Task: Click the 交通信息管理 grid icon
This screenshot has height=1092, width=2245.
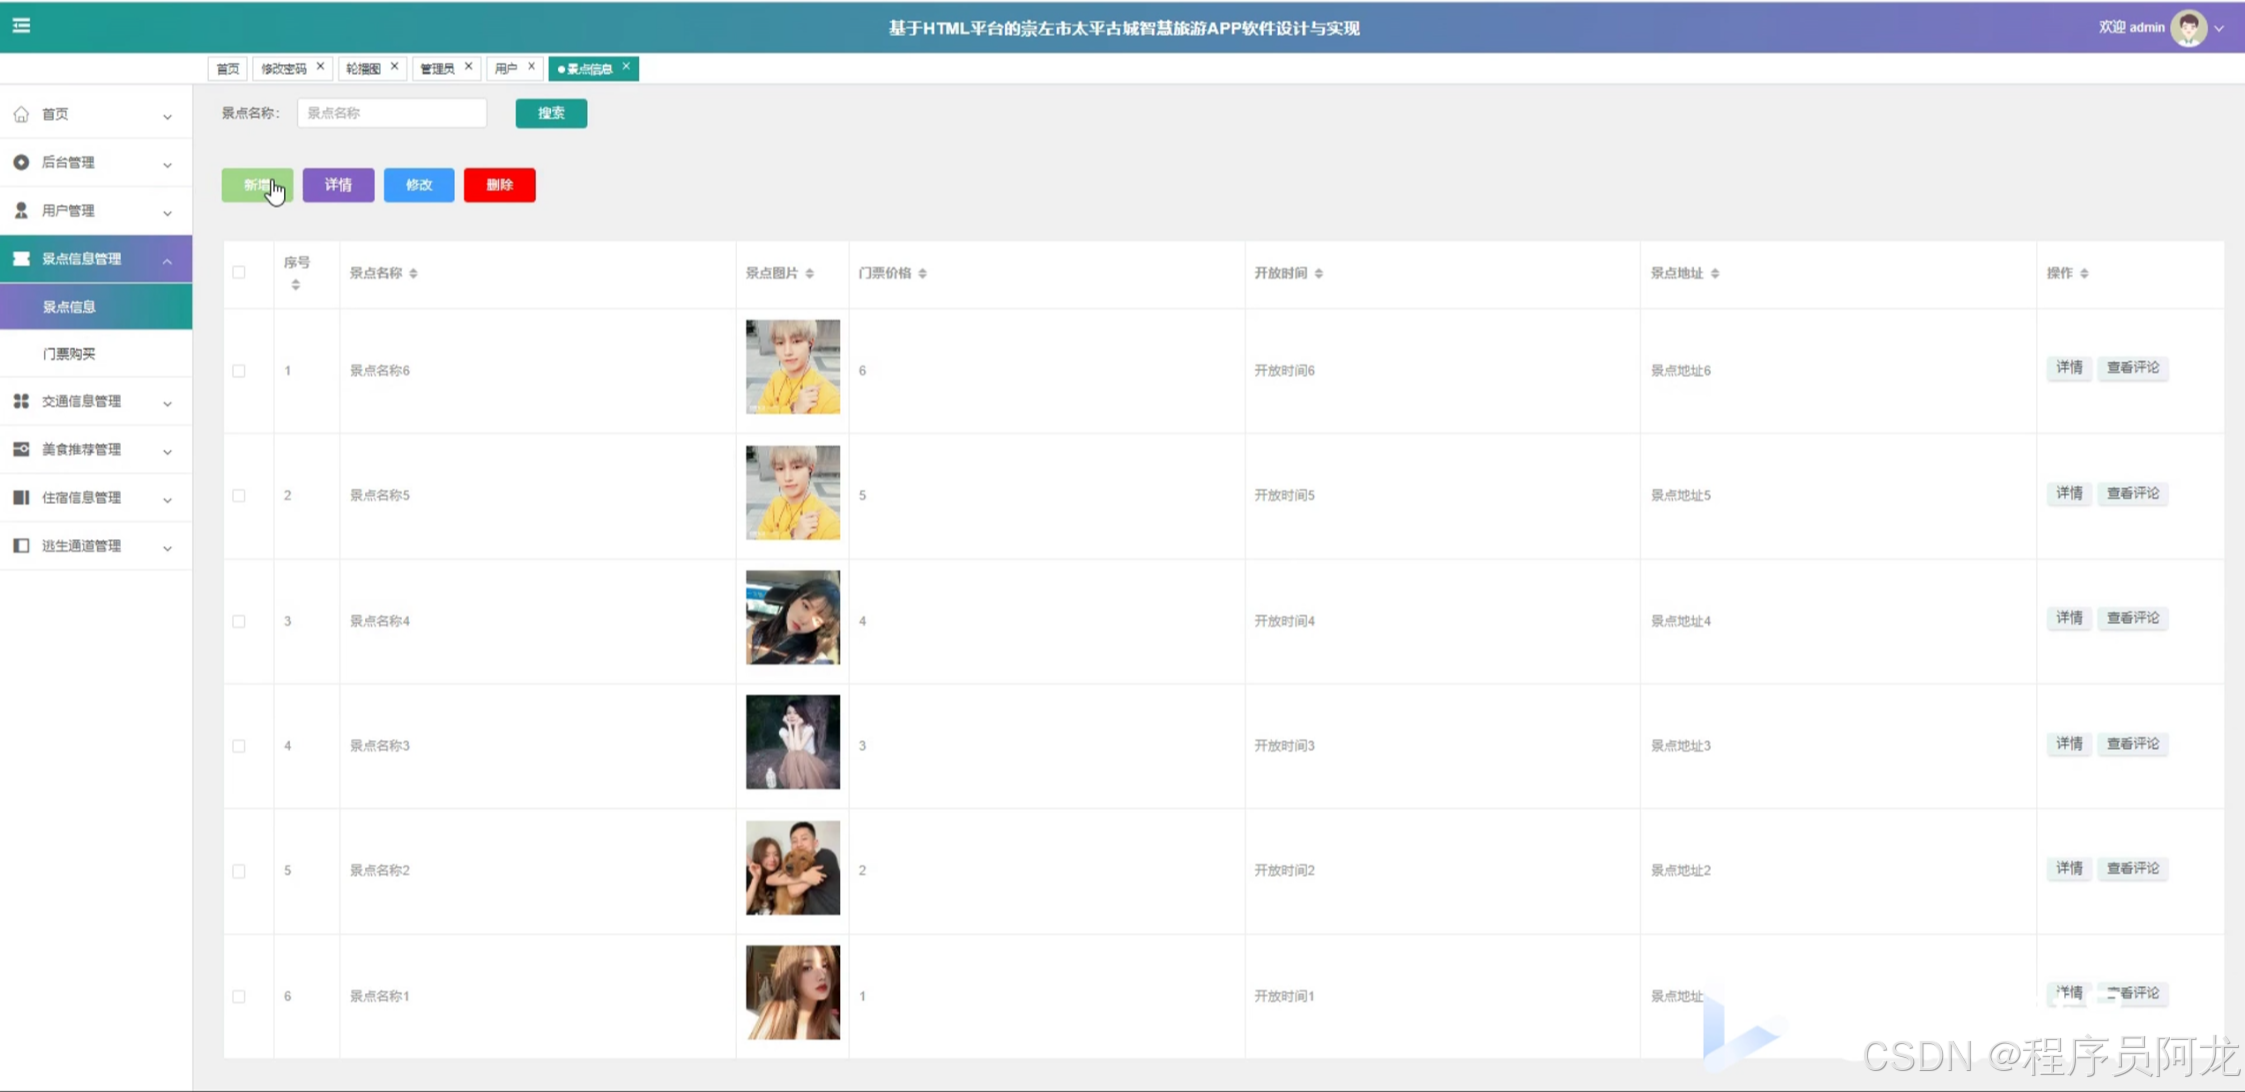Action: (x=21, y=401)
